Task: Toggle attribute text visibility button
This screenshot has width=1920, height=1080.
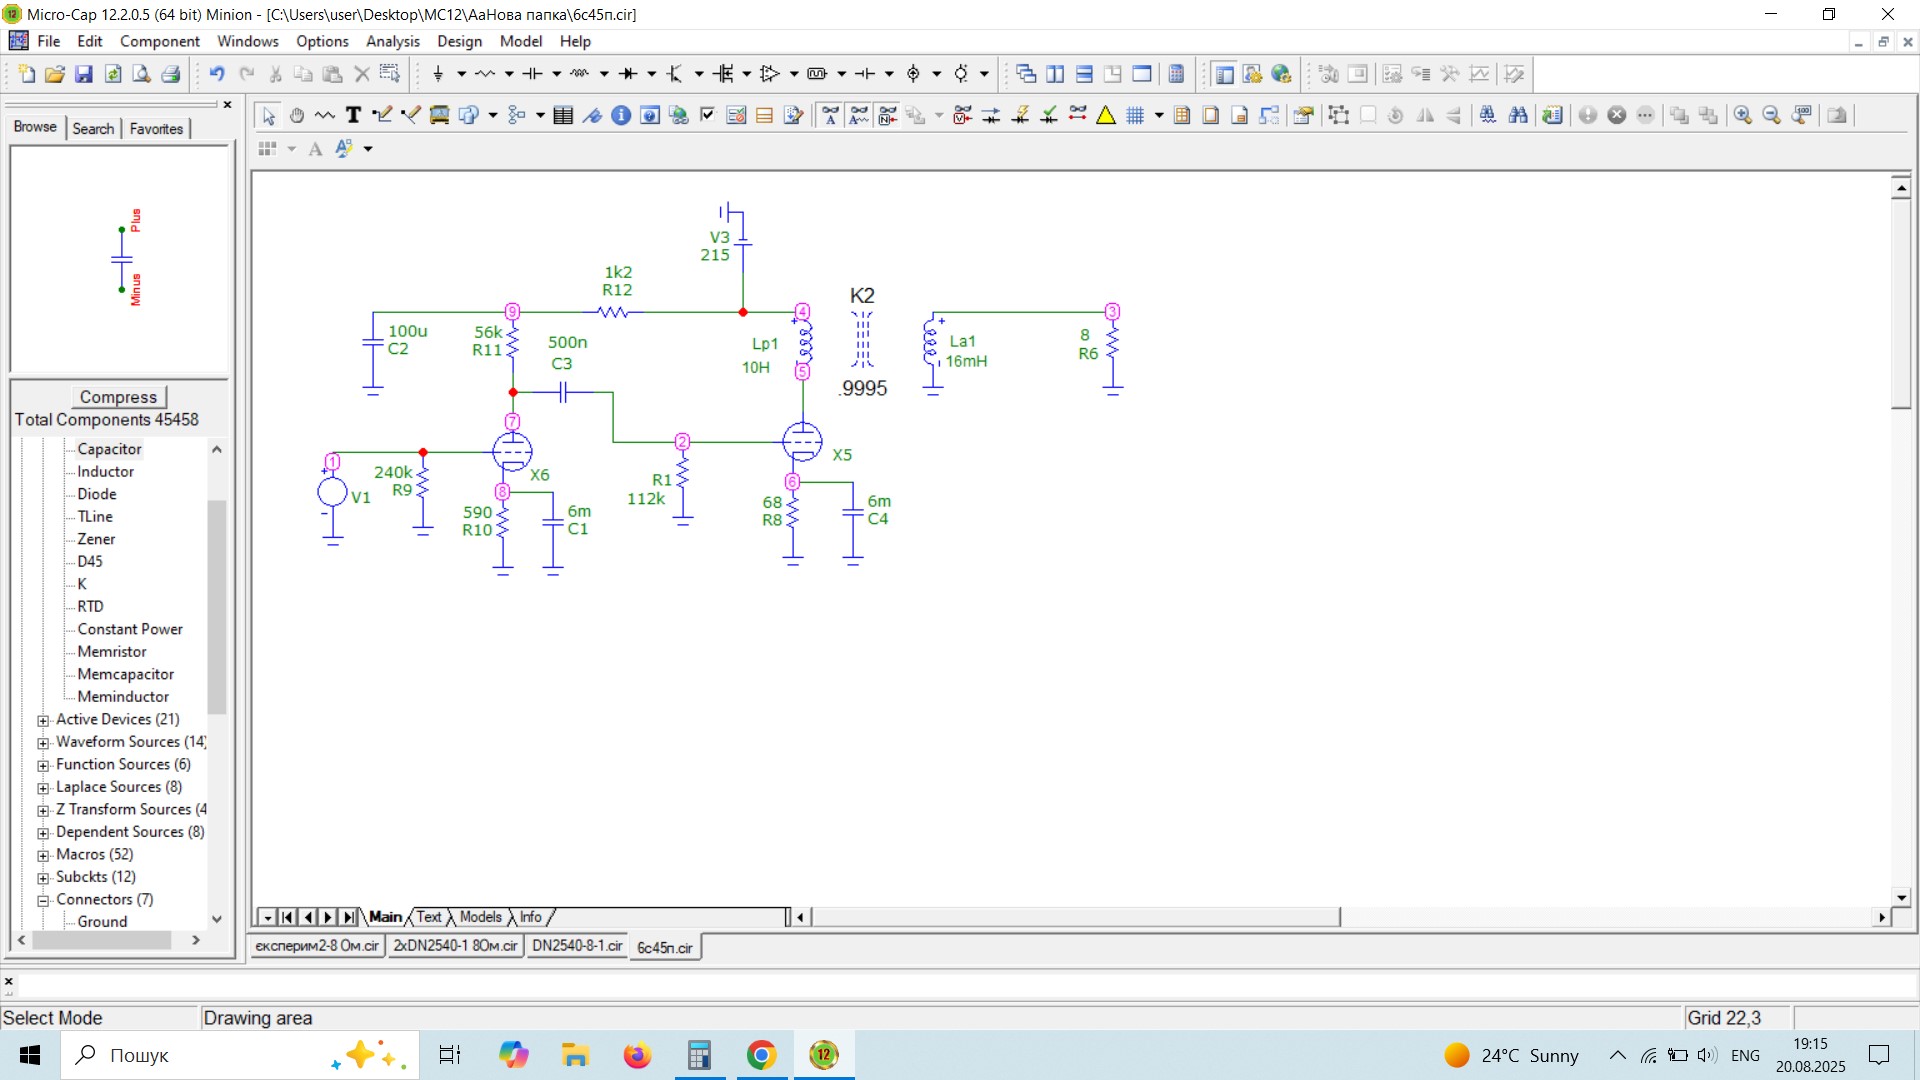Action: pyautogui.click(x=831, y=115)
